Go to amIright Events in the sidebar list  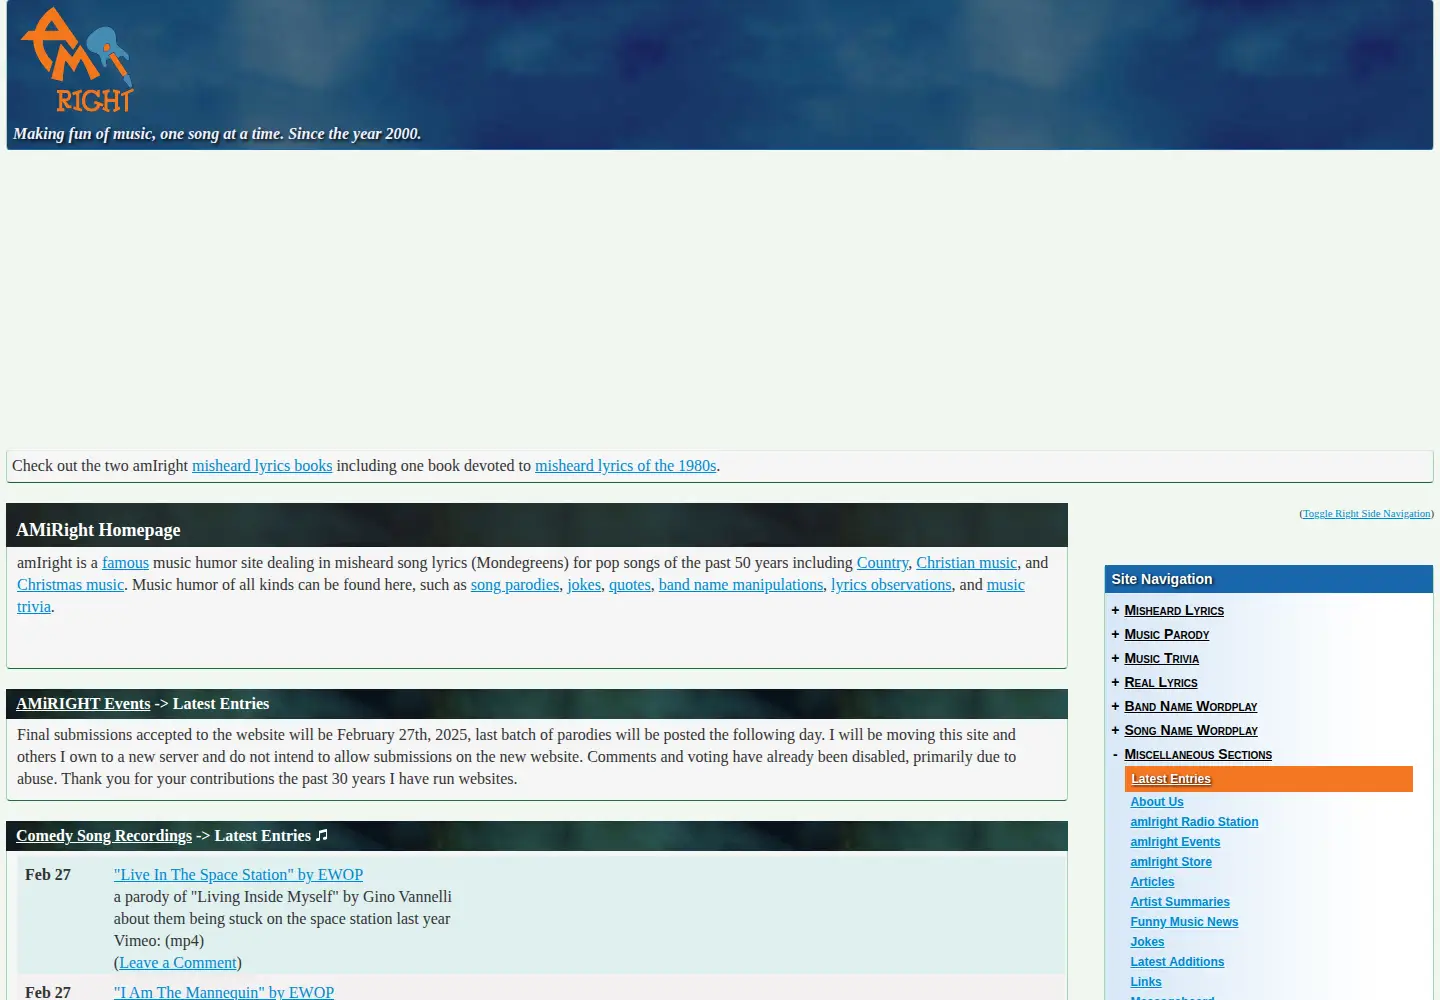point(1175,842)
